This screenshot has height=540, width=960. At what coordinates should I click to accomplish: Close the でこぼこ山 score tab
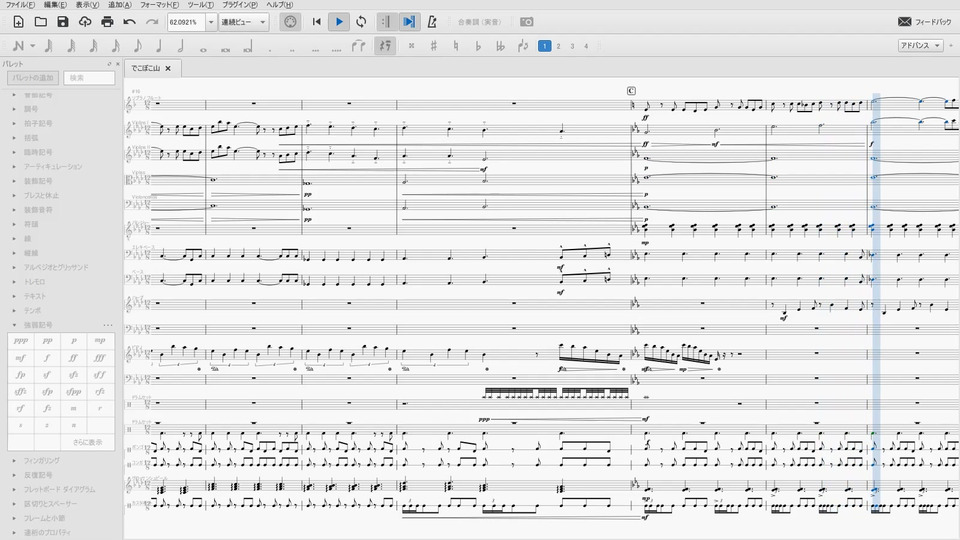(x=168, y=68)
